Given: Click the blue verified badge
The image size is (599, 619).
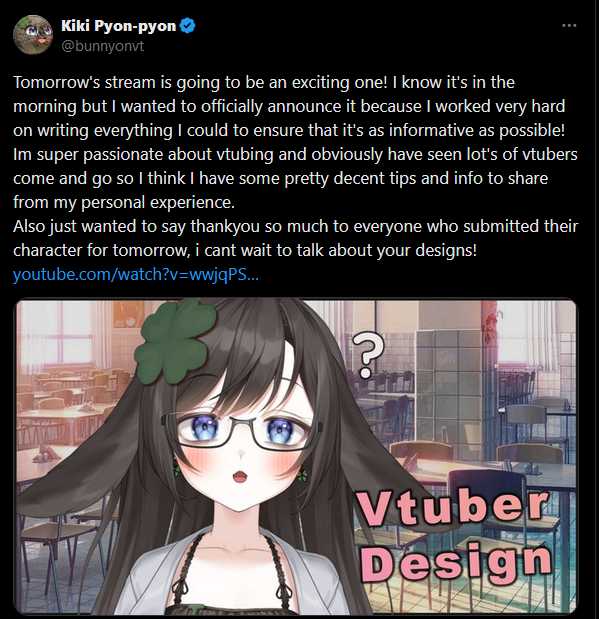Looking at the screenshot, I should click(x=187, y=26).
